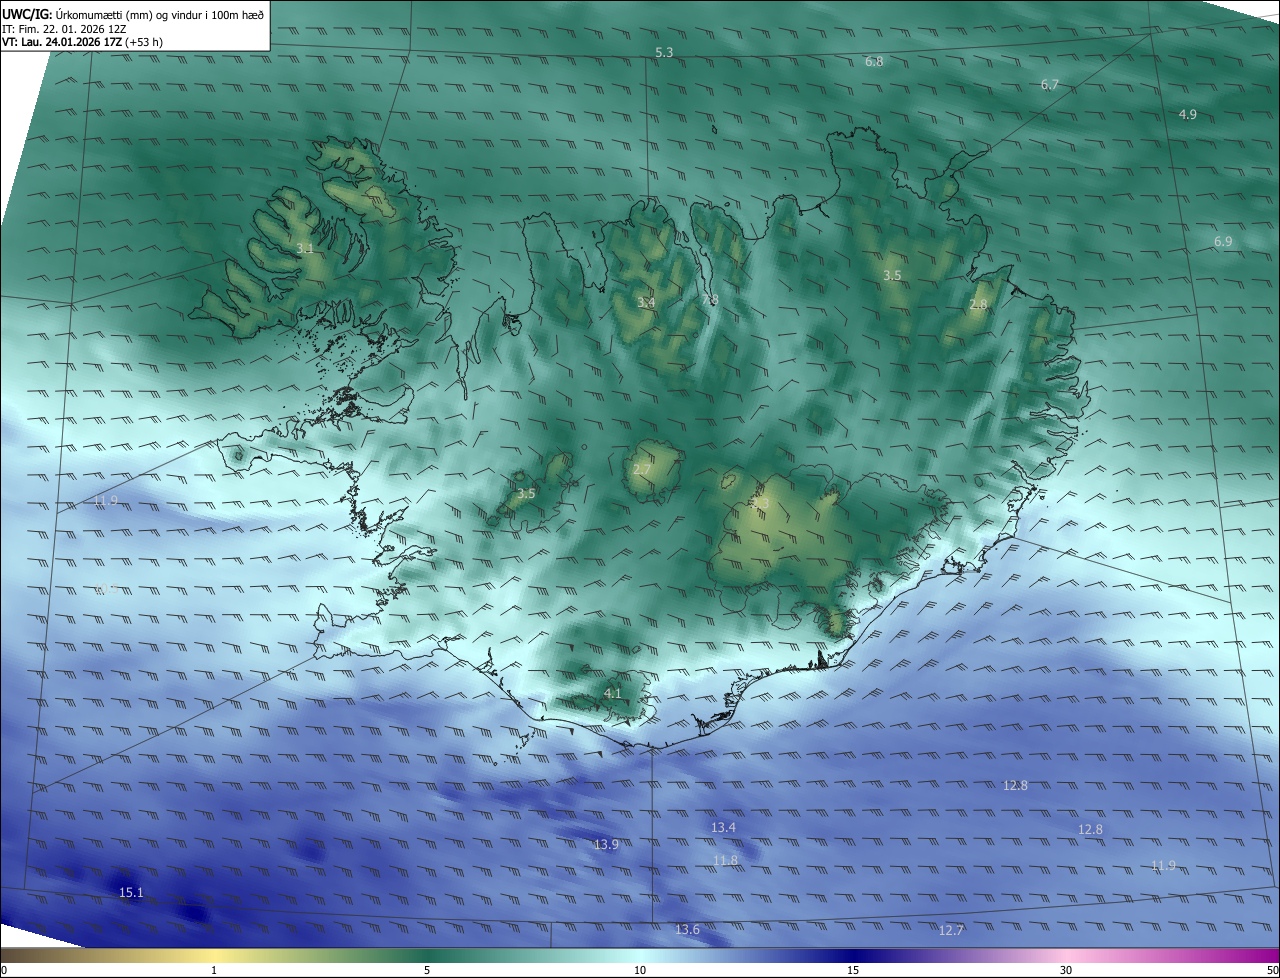Click the 2.7 value on the glacier
The image size is (1280, 978).
[642, 469]
